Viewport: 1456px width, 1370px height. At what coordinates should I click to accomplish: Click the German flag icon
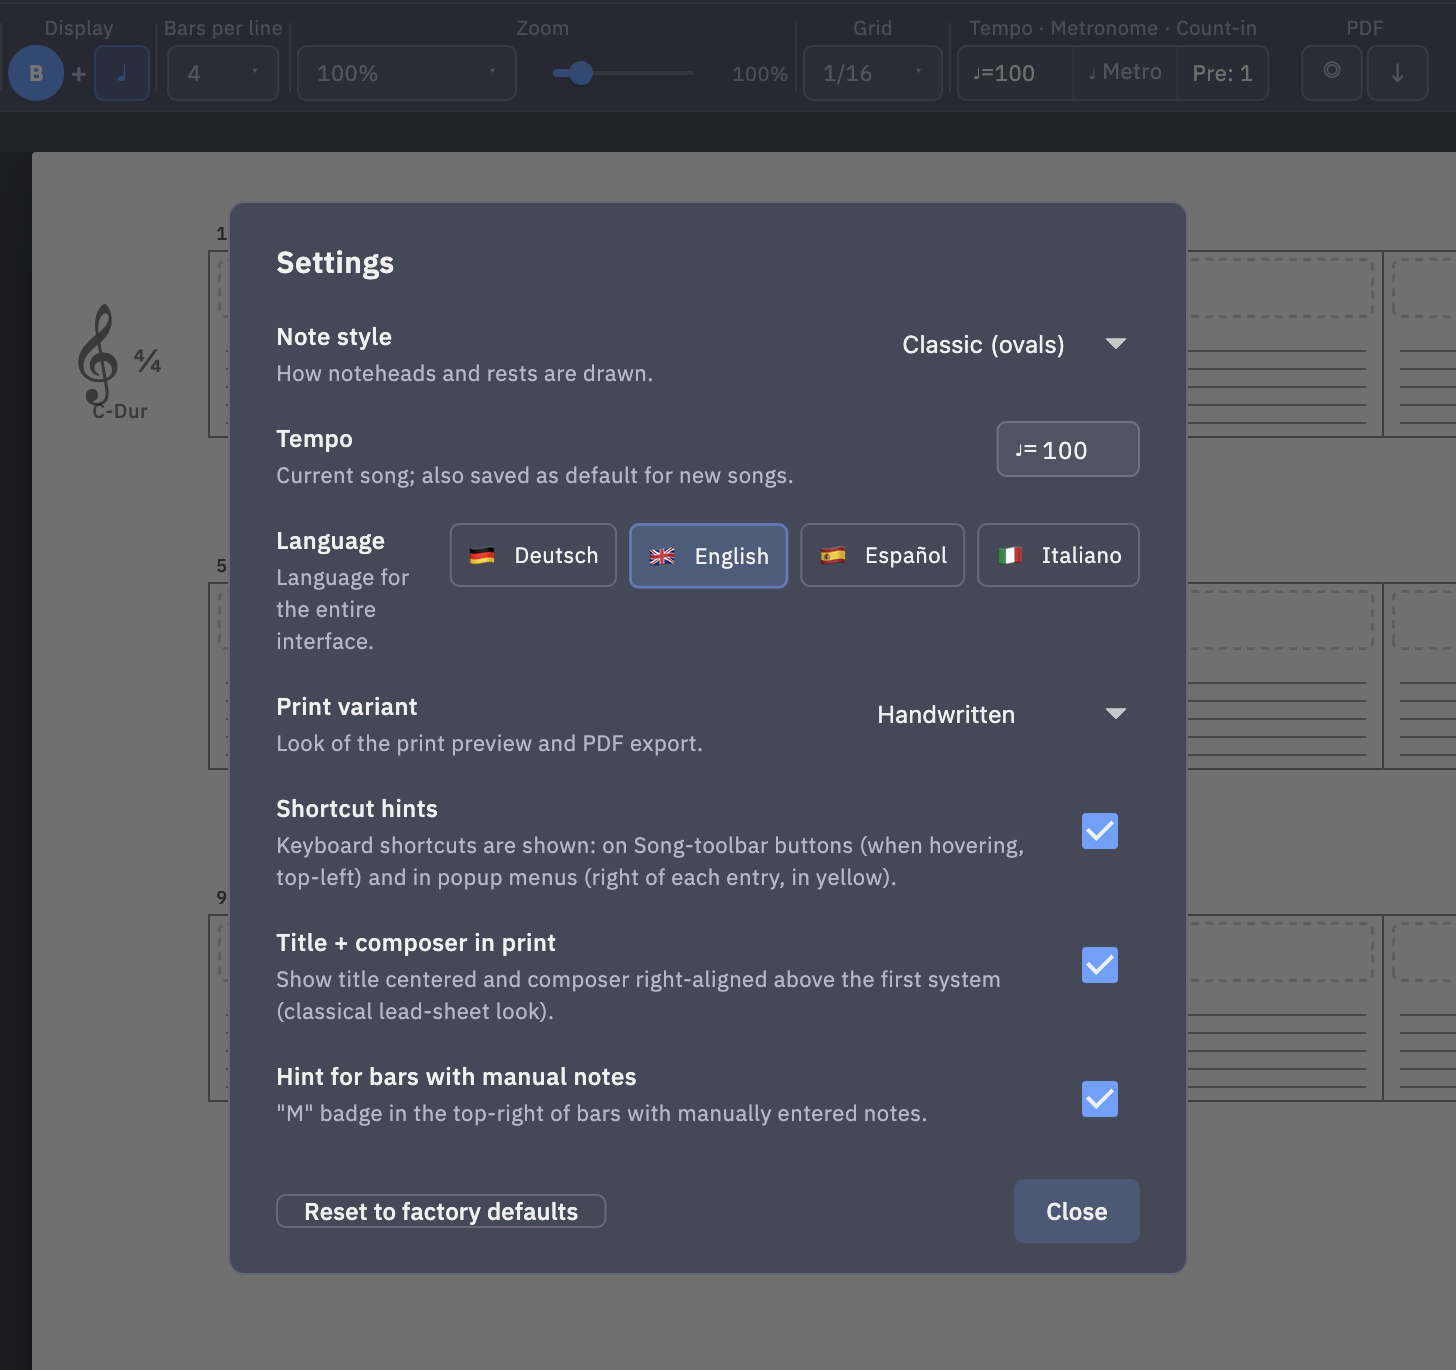(482, 555)
